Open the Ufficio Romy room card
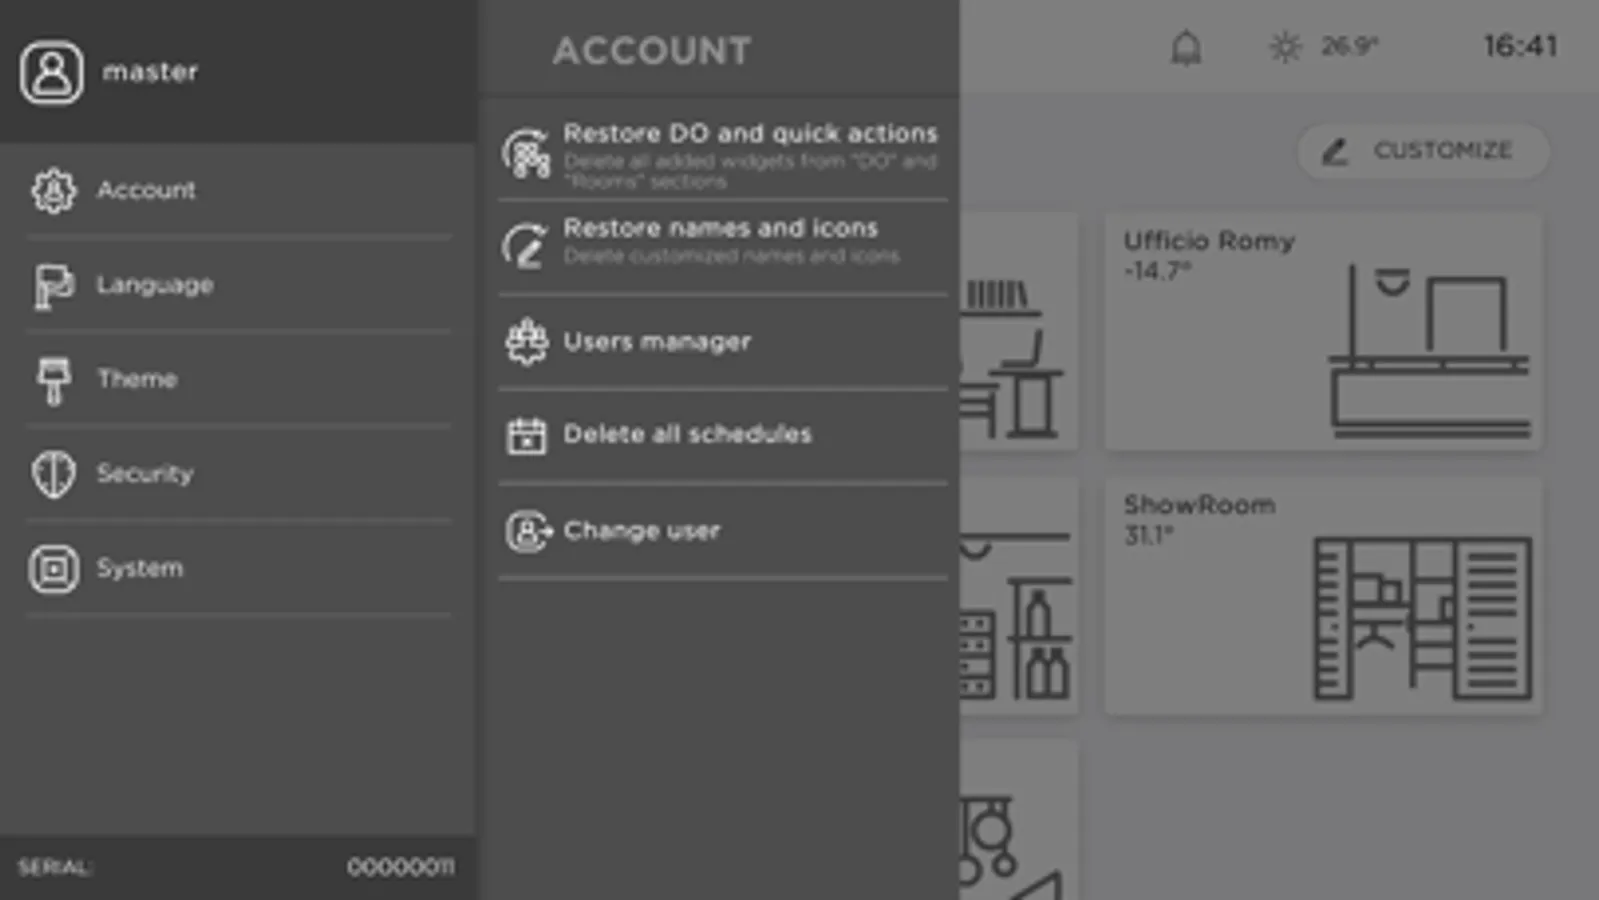The width and height of the screenshot is (1599, 900). pos(1322,331)
